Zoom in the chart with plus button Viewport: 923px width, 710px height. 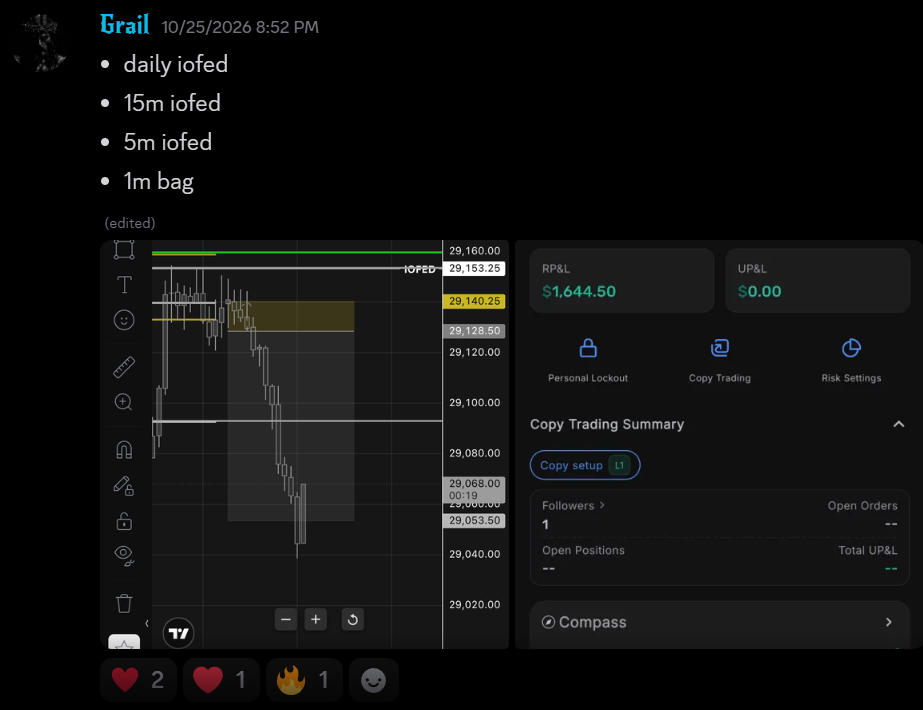tap(316, 619)
